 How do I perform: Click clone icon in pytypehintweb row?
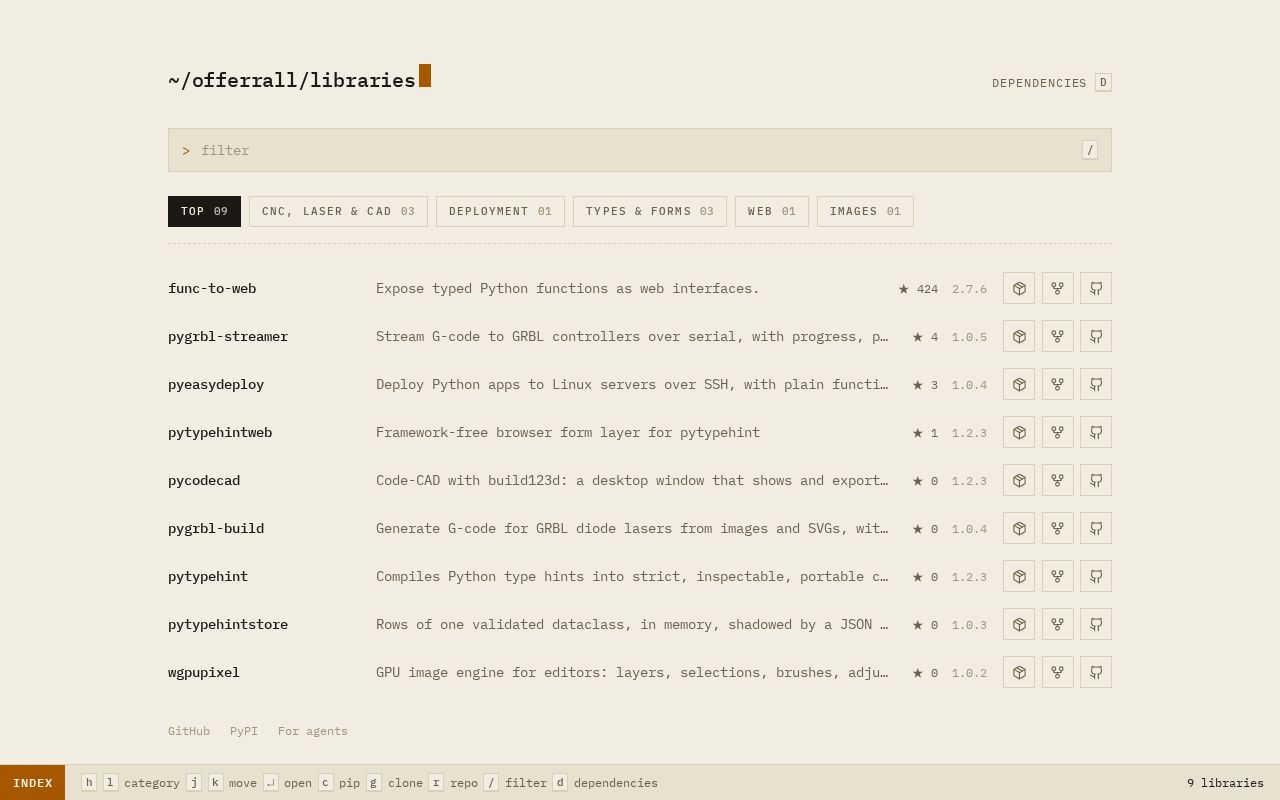[1057, 432]
